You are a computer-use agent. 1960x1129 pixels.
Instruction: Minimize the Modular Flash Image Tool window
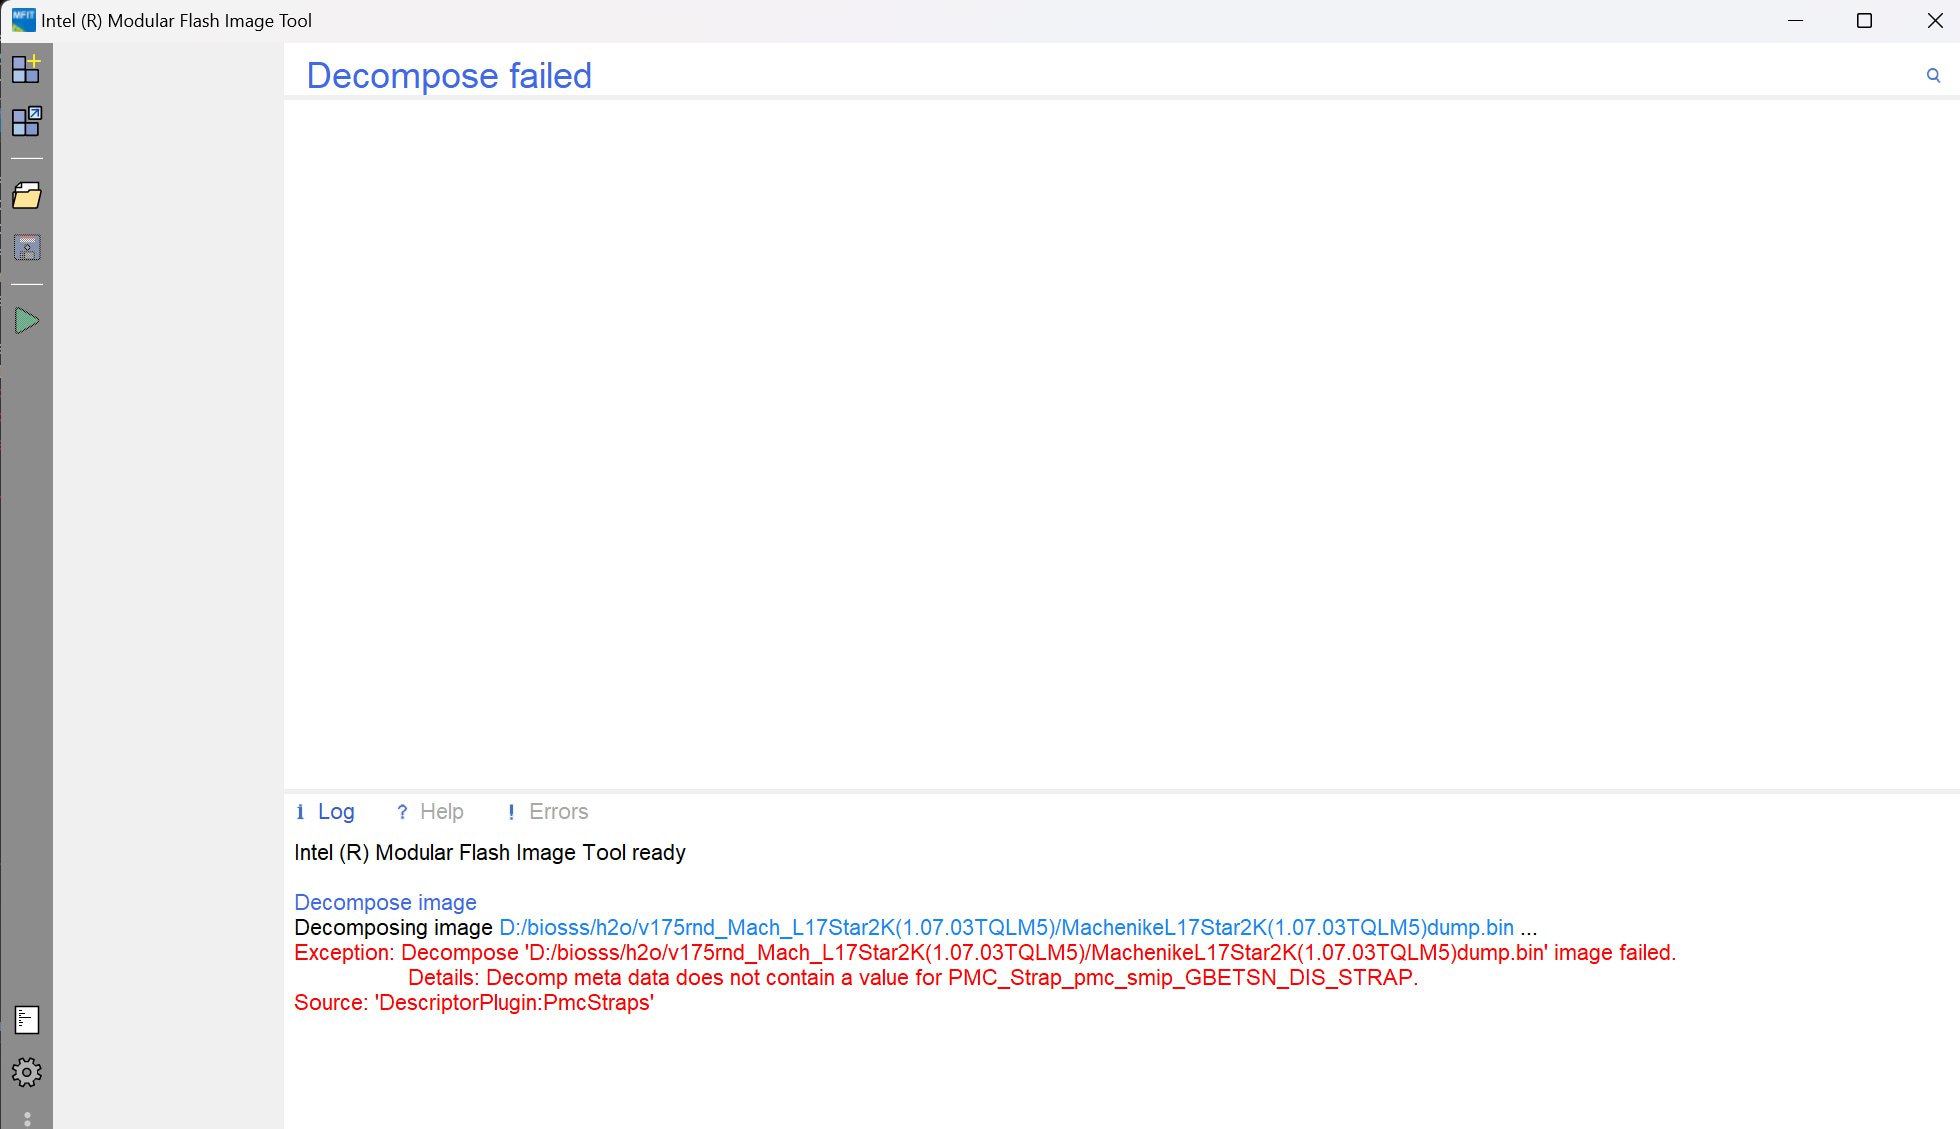pos(1796,21)
